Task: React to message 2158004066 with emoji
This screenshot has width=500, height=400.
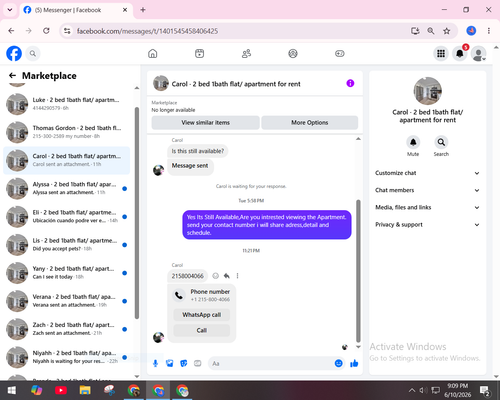Action: point(216,276)
